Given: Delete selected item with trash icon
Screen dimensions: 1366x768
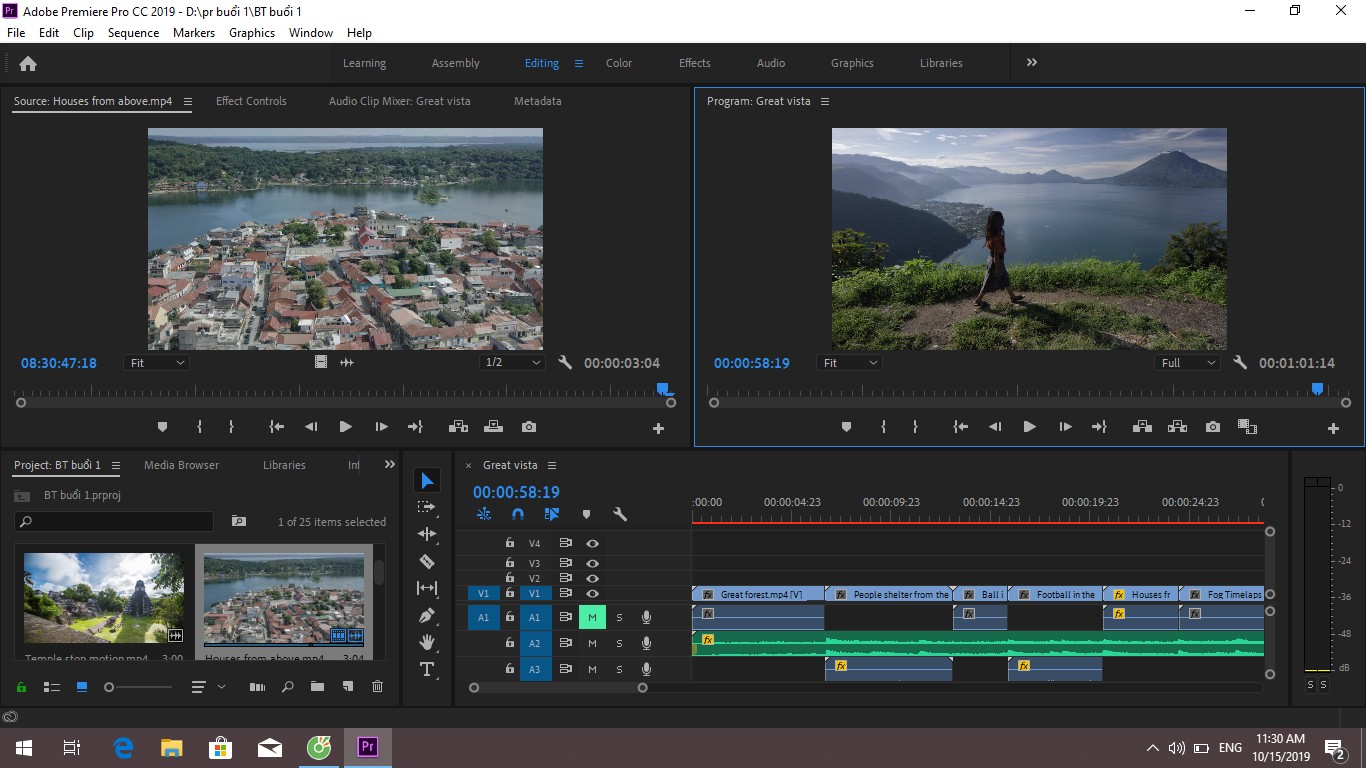Looking at the screenshot, I should pos(377,687).
